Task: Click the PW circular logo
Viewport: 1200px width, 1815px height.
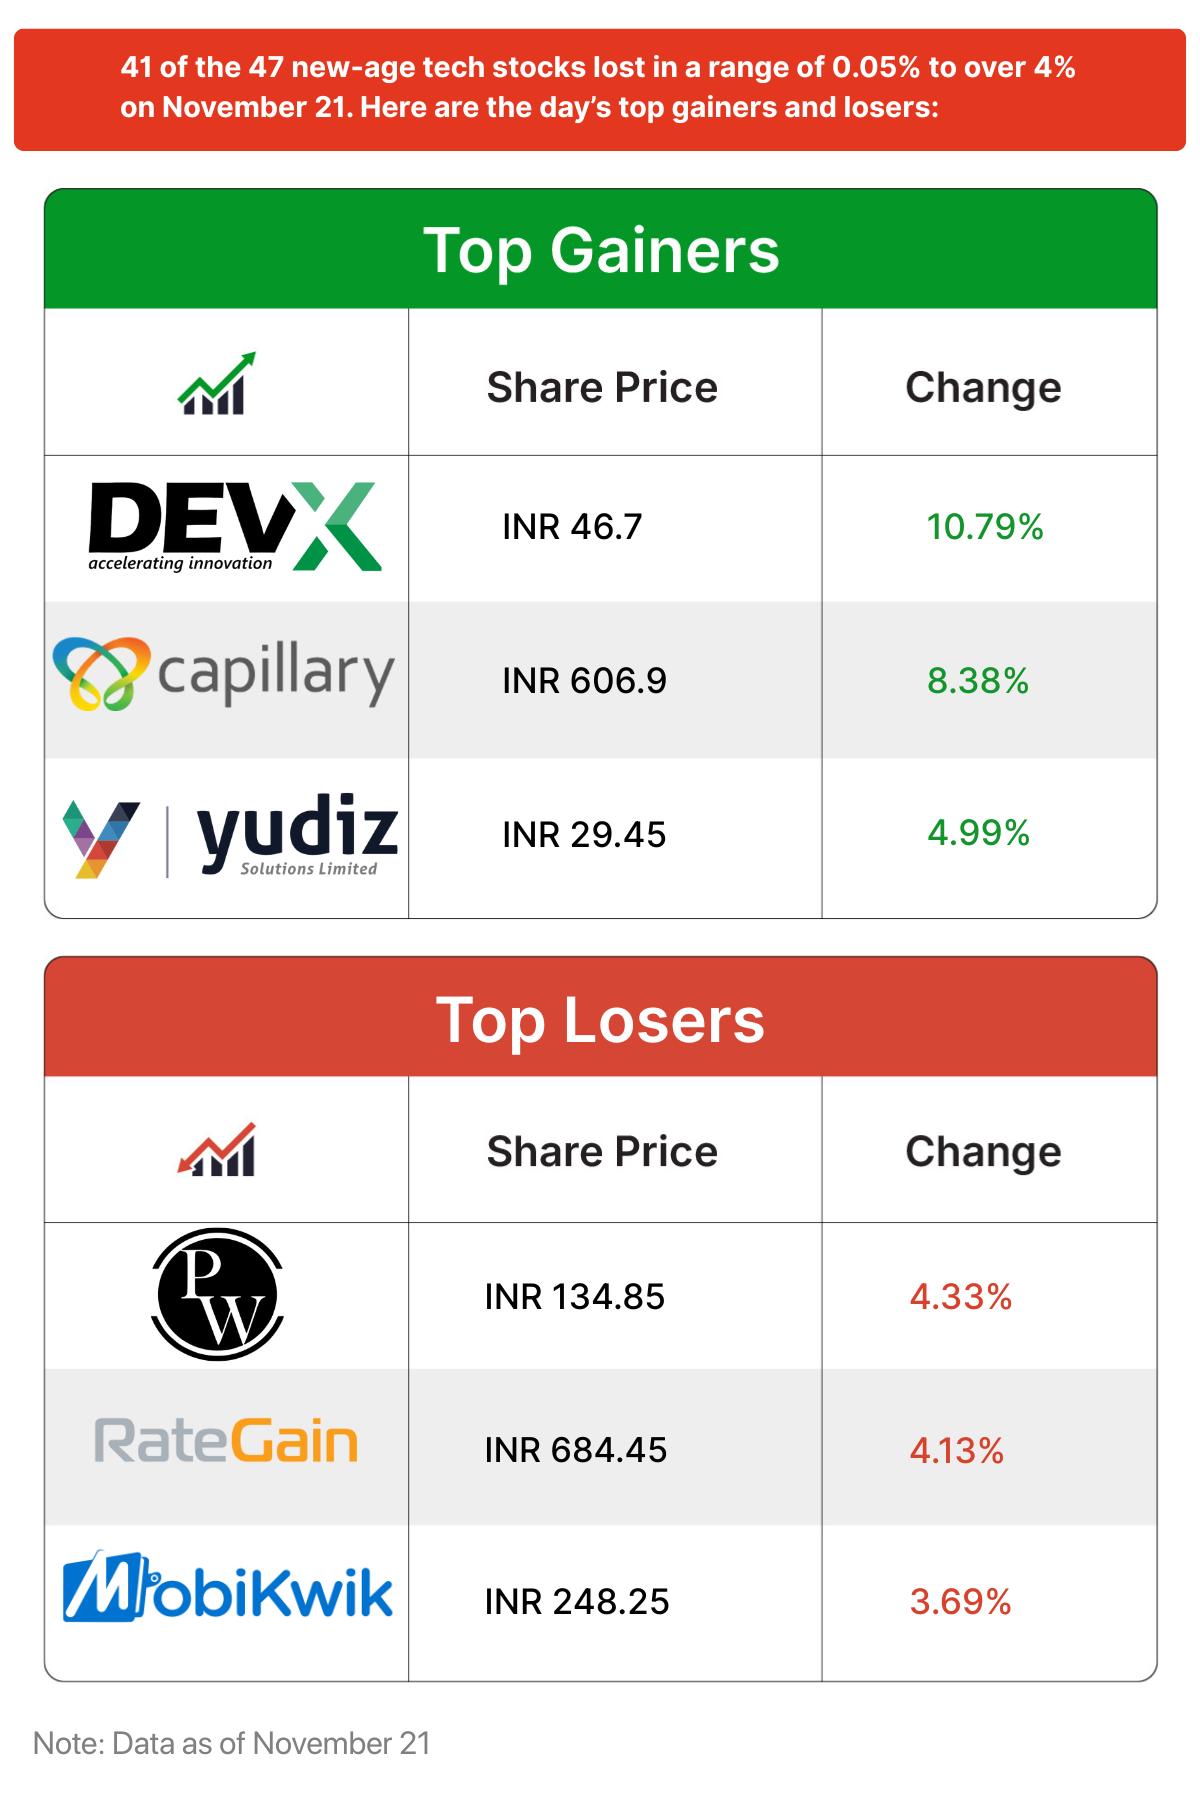Action: (217, 1294)
